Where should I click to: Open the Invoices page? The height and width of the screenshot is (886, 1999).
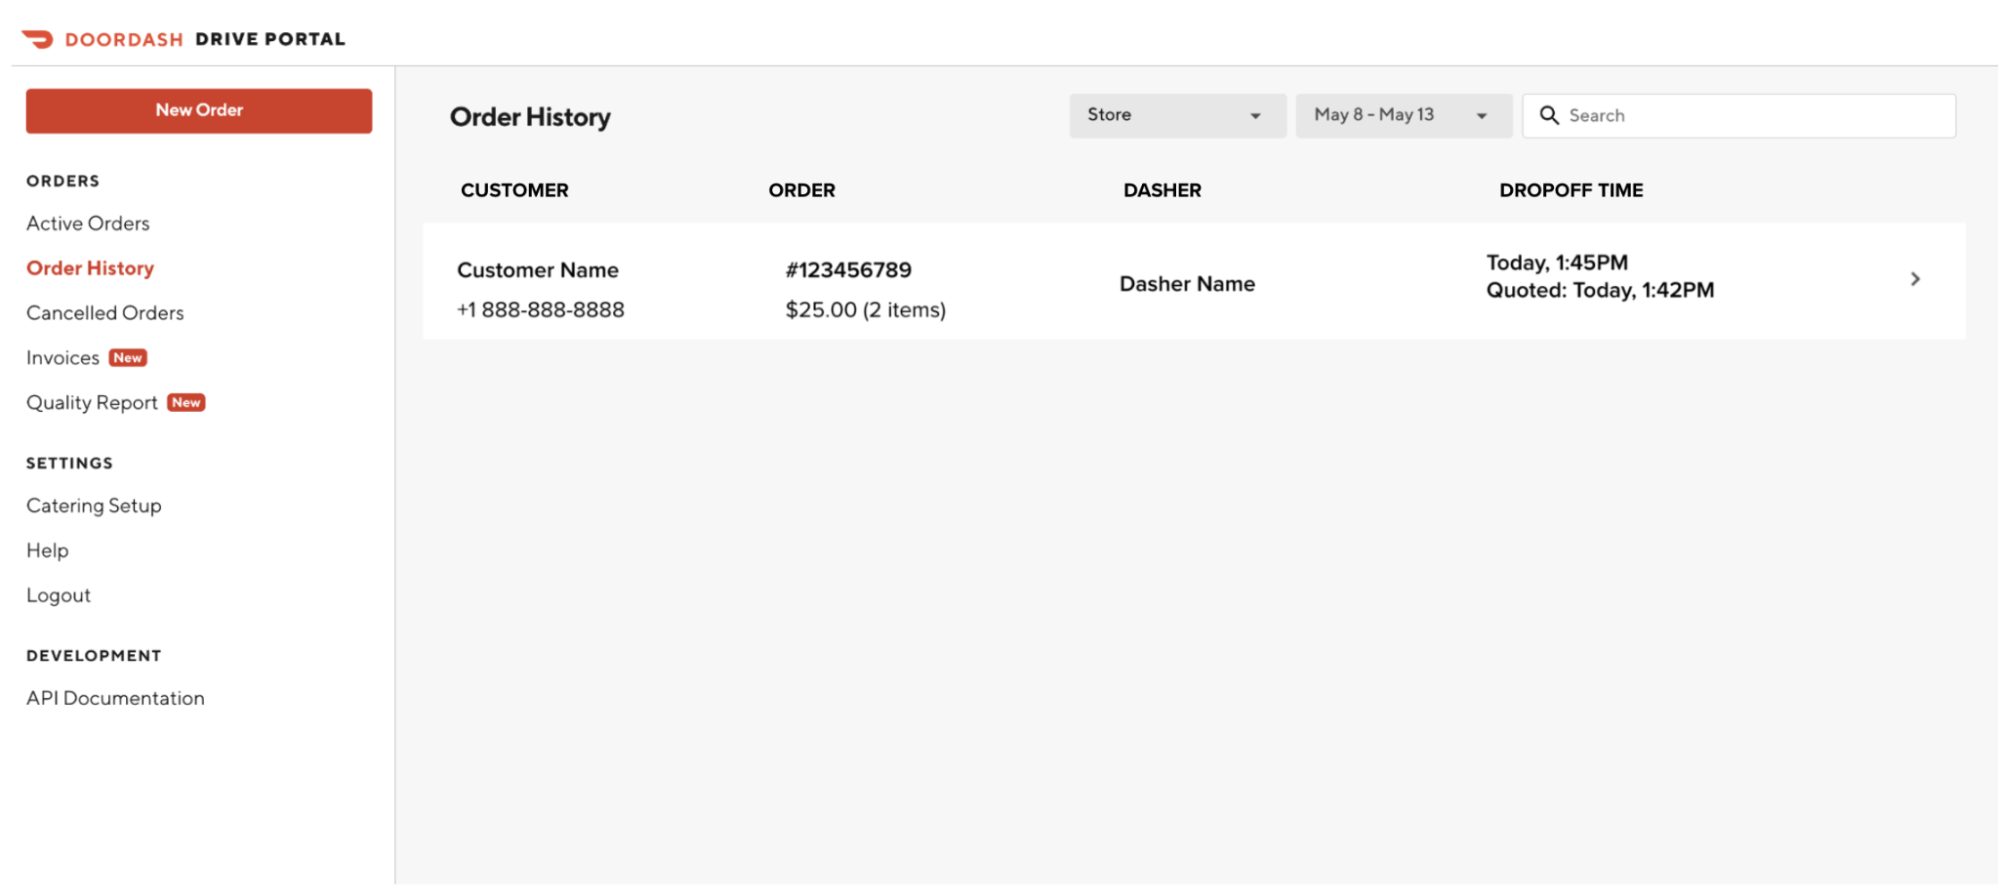(x=62, y=358)
